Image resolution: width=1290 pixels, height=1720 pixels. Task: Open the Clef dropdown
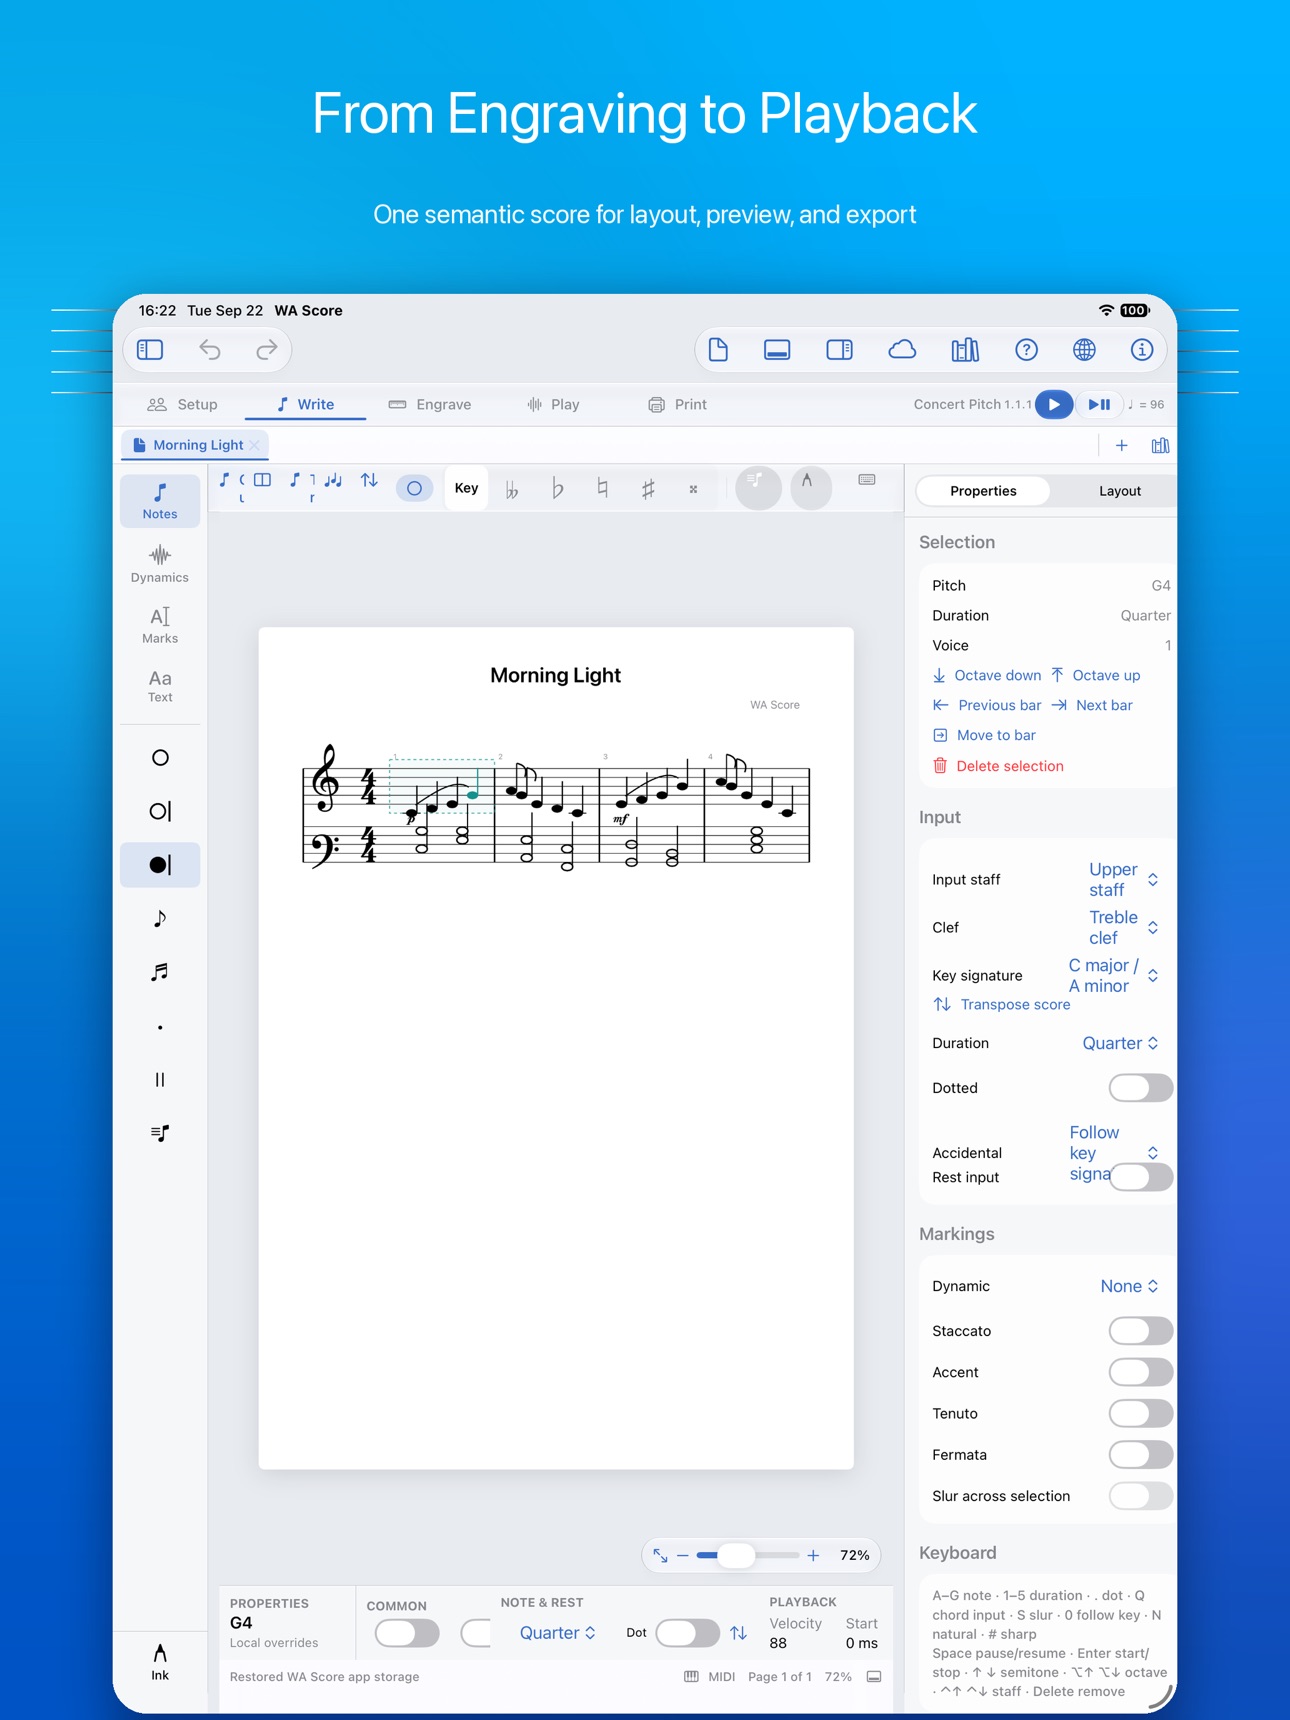[x=1124, y=928]
